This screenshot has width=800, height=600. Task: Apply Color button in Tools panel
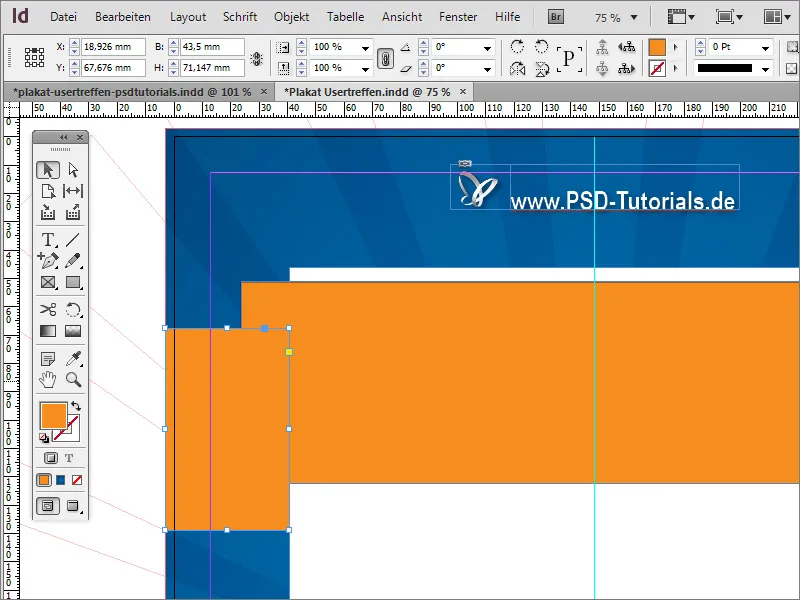[x=44, y=480]
